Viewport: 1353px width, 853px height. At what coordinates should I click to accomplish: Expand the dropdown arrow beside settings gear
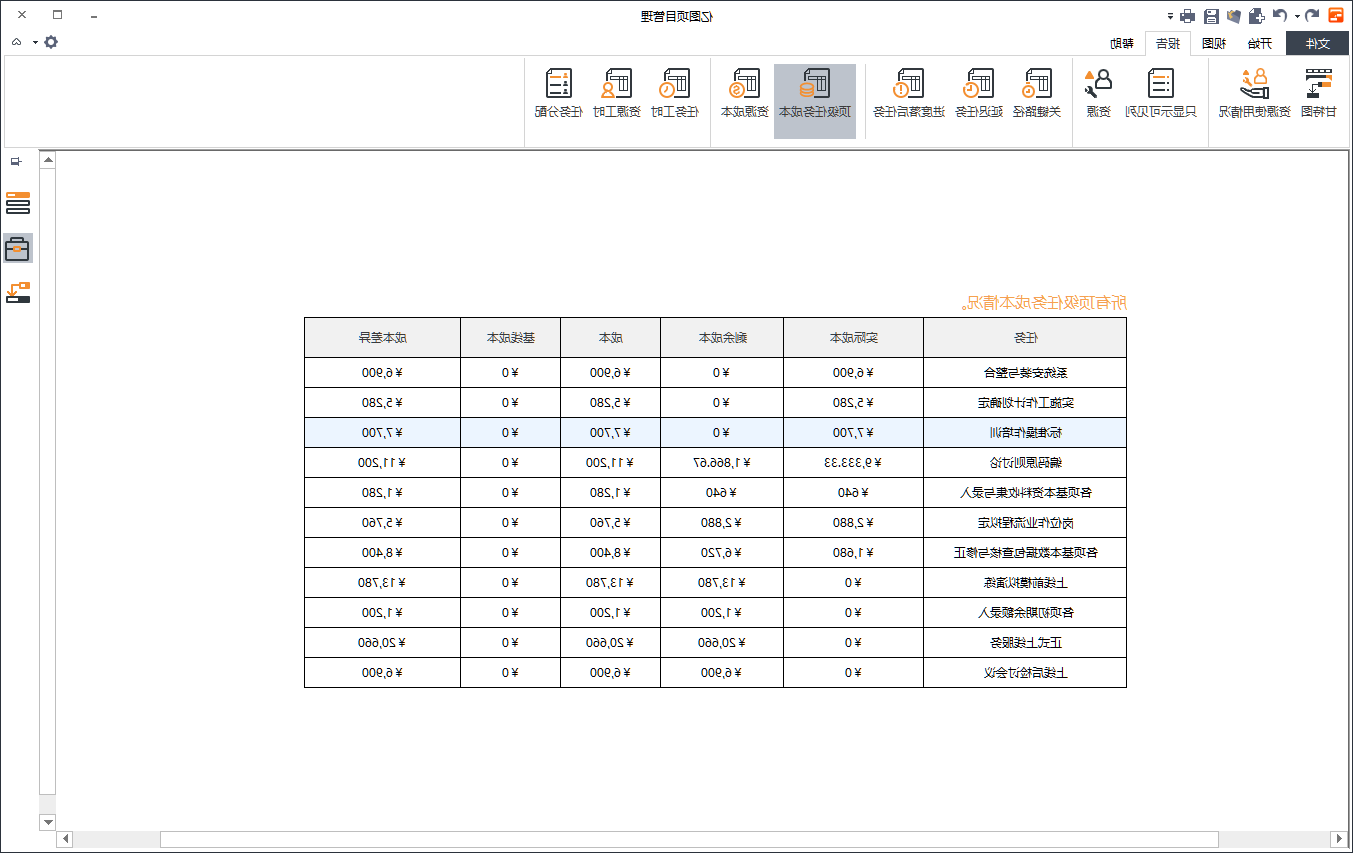click(x=35, y=42)
